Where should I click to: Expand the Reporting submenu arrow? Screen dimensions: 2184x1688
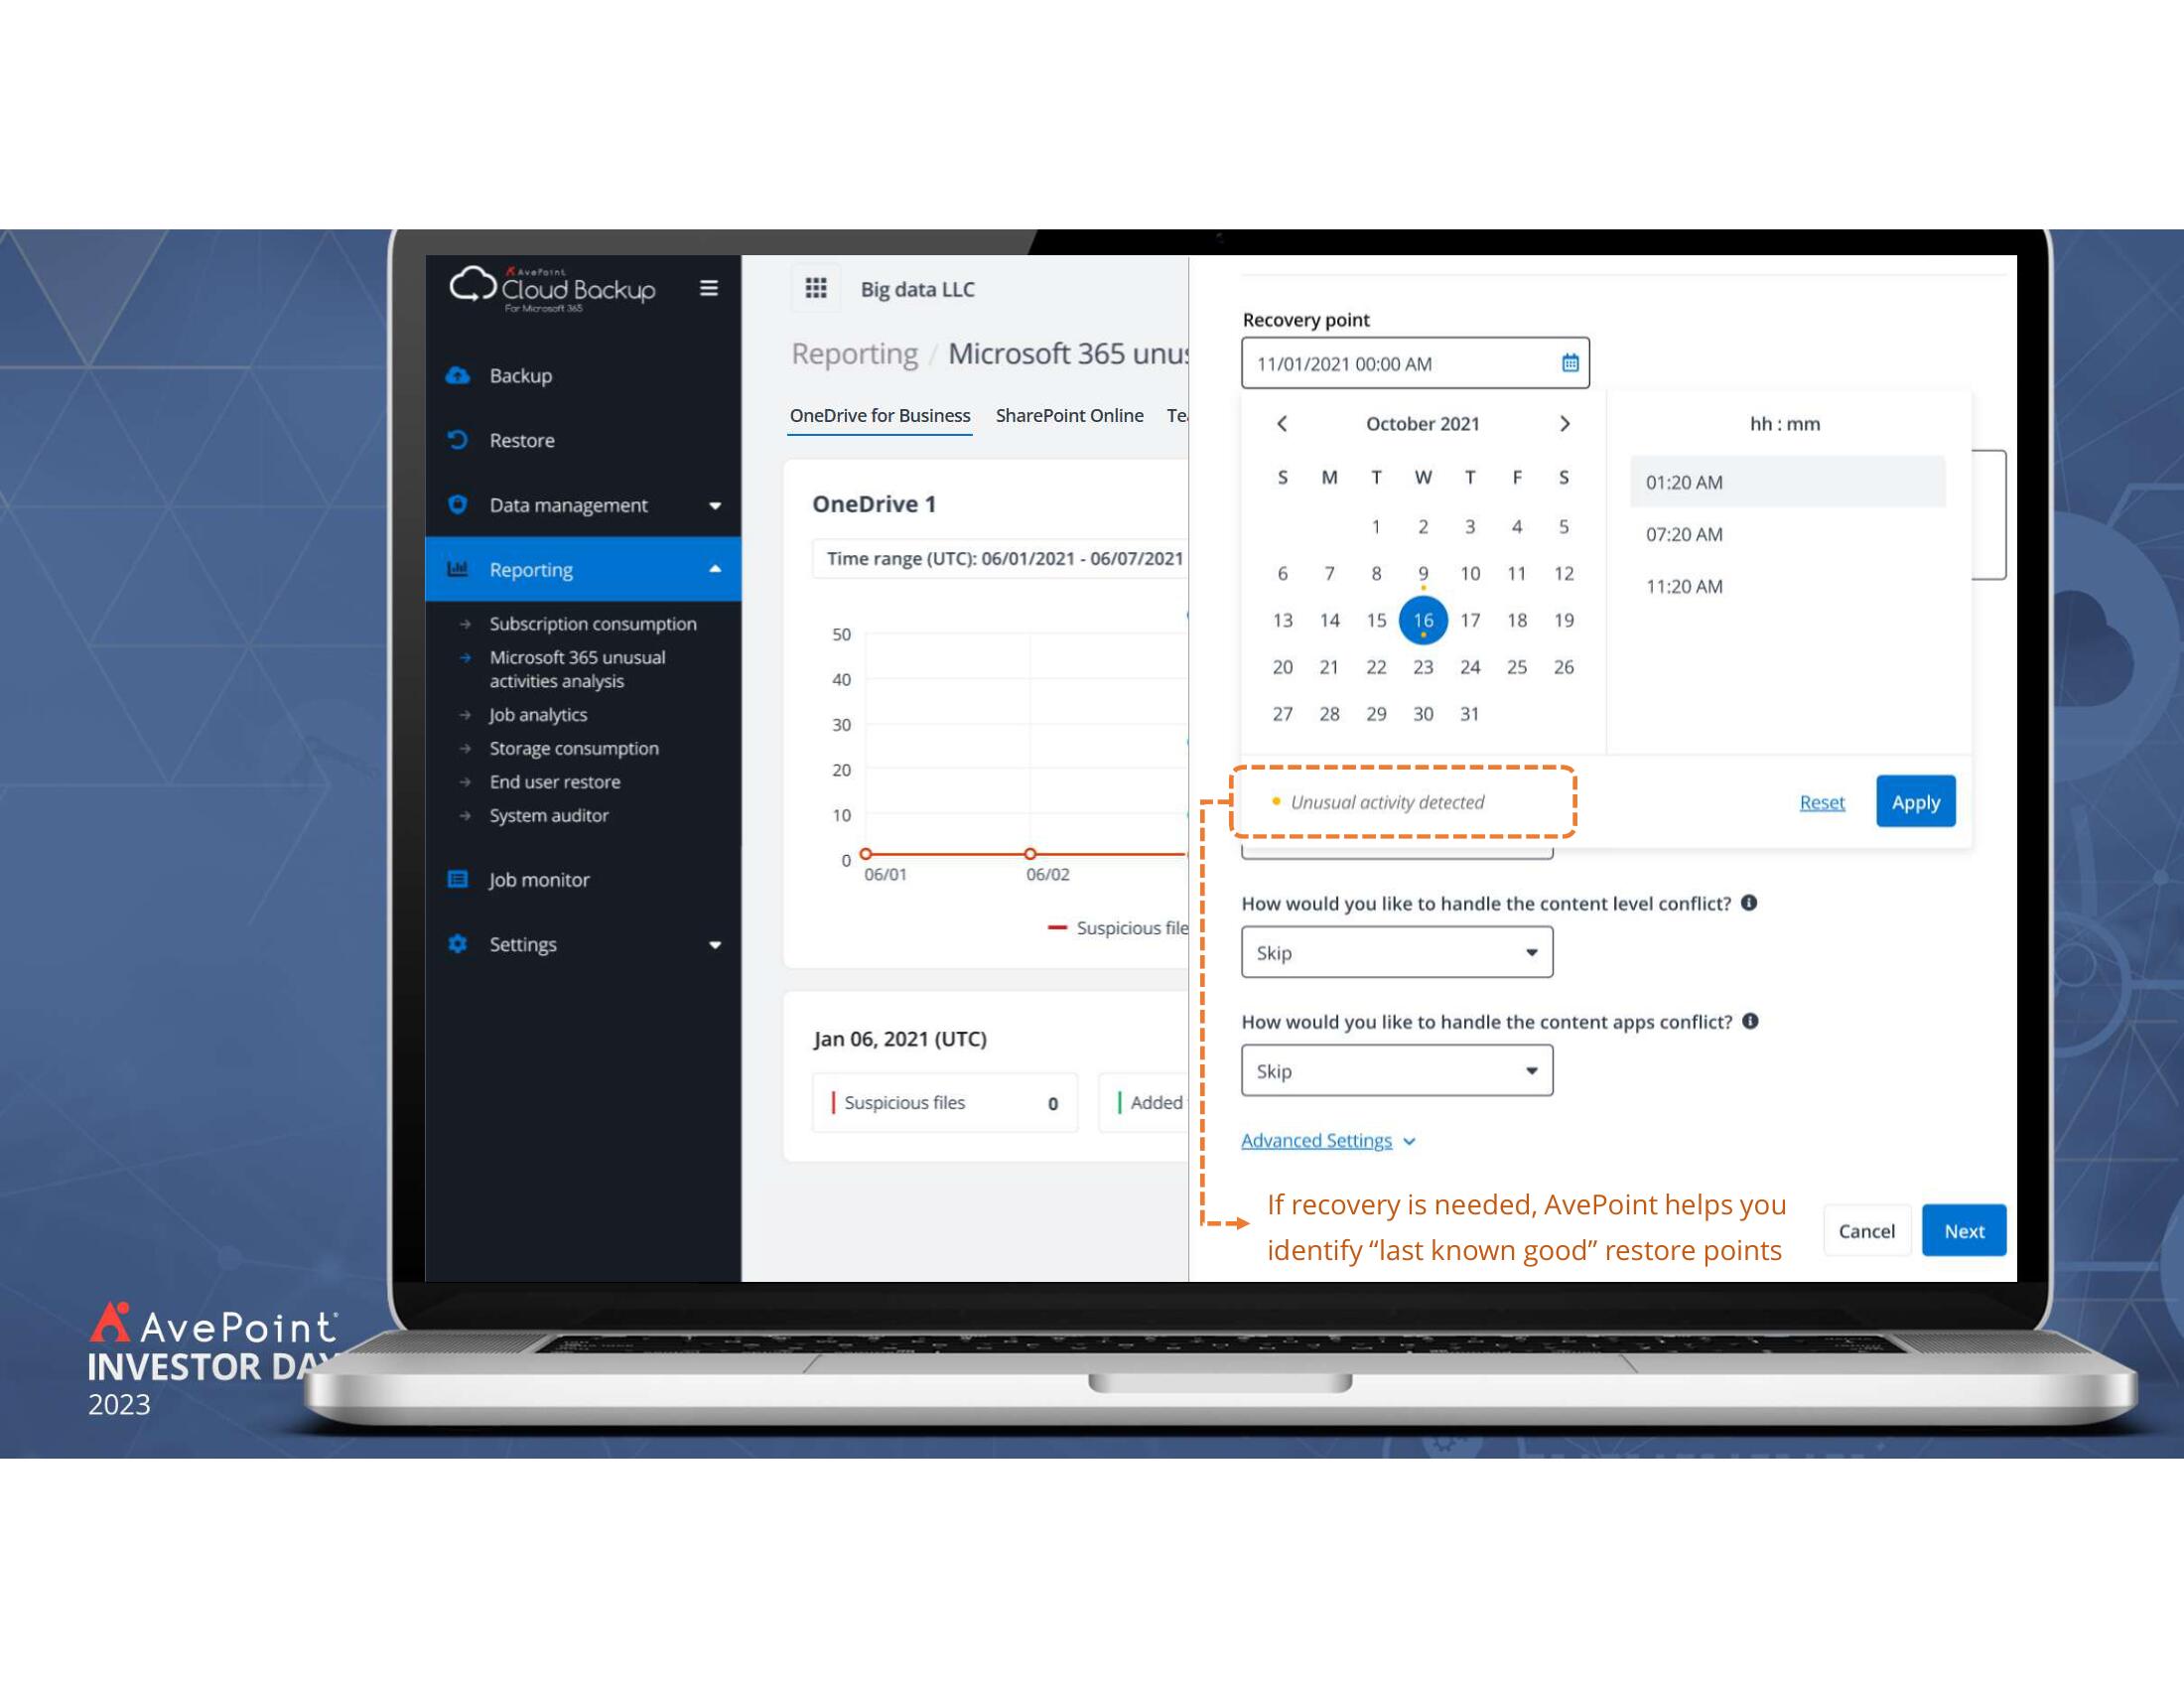pyautogui.click(x=720, y=569)
